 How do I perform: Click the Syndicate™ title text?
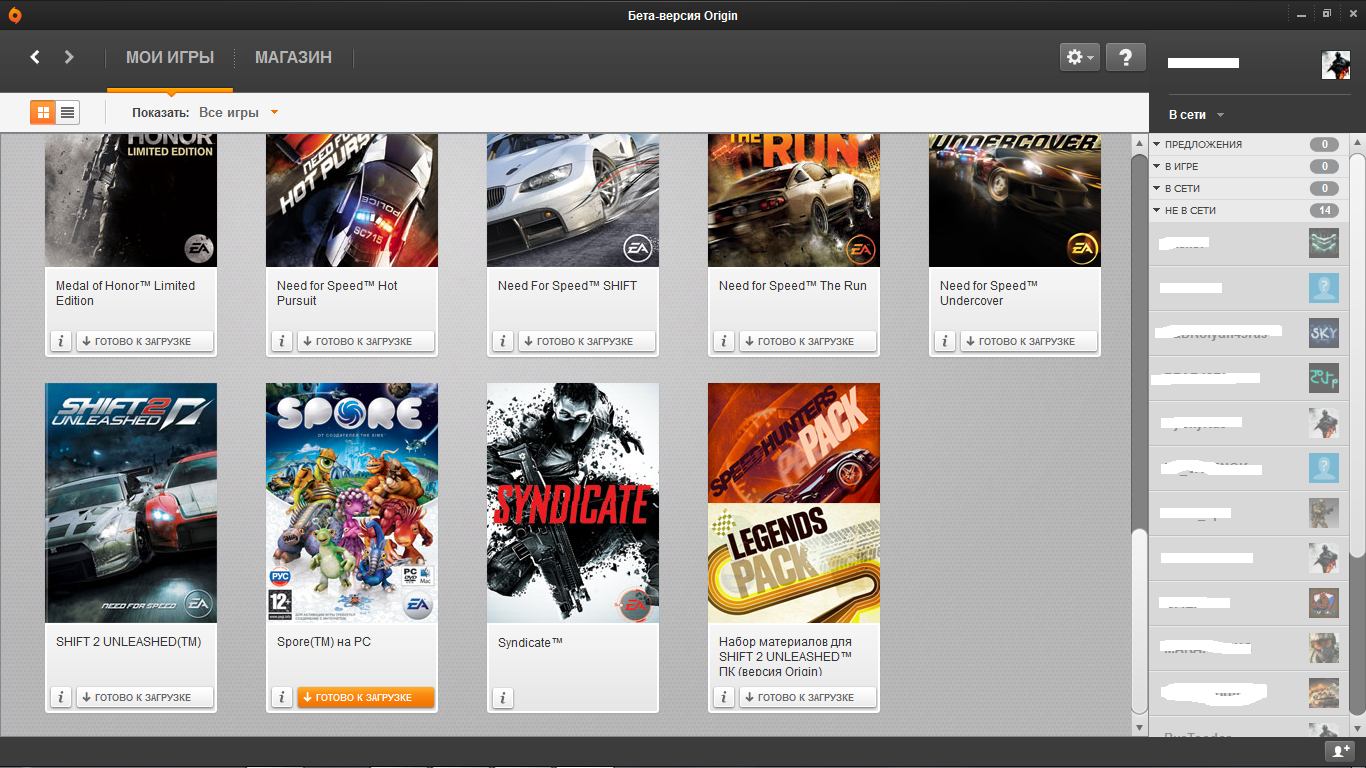coord(530,642)
